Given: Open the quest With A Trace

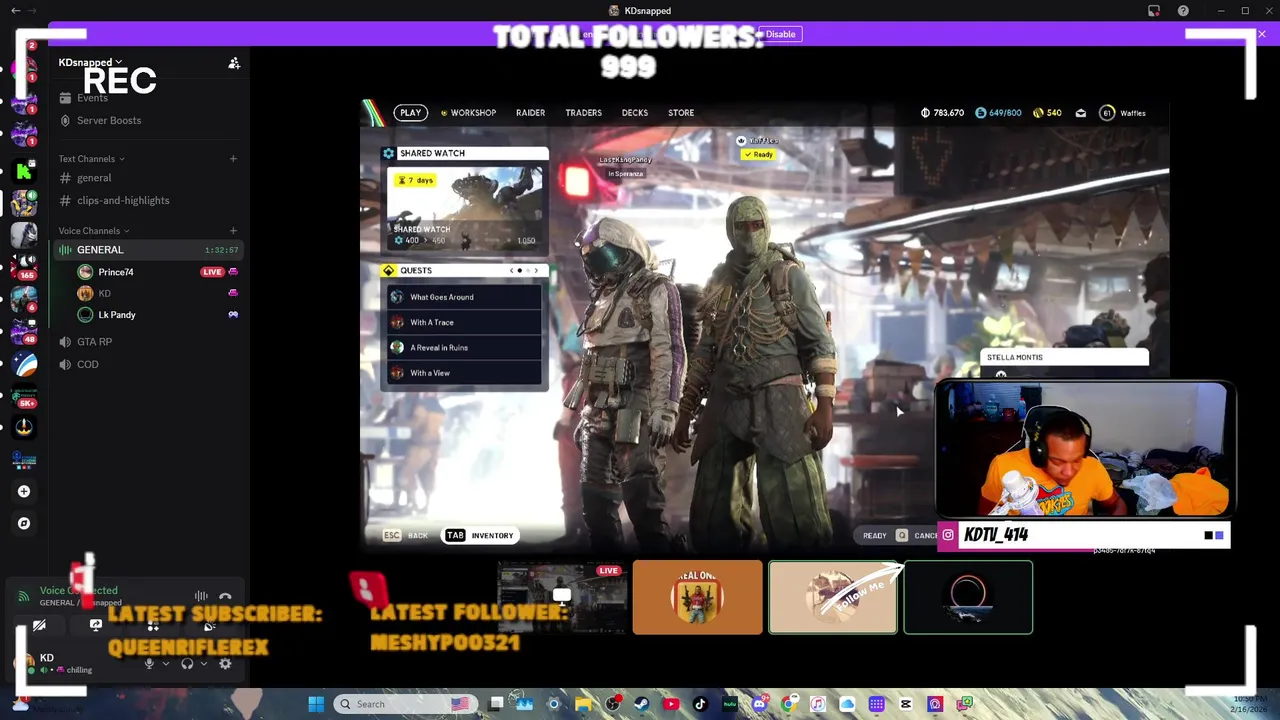Looking at the screenshot, I should (x=466, y=322).
